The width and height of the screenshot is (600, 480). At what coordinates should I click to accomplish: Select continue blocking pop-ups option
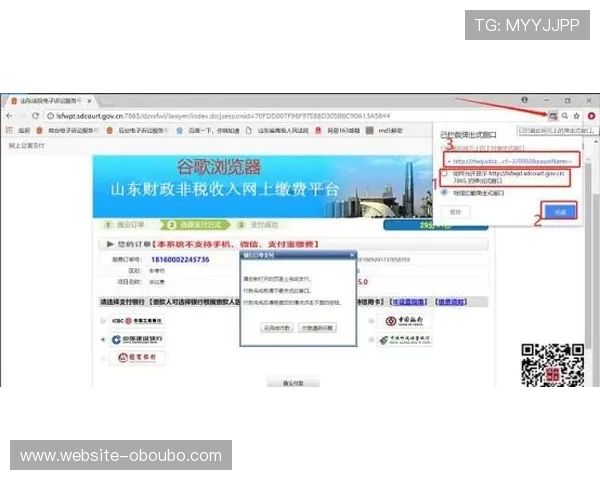(444, 192)
